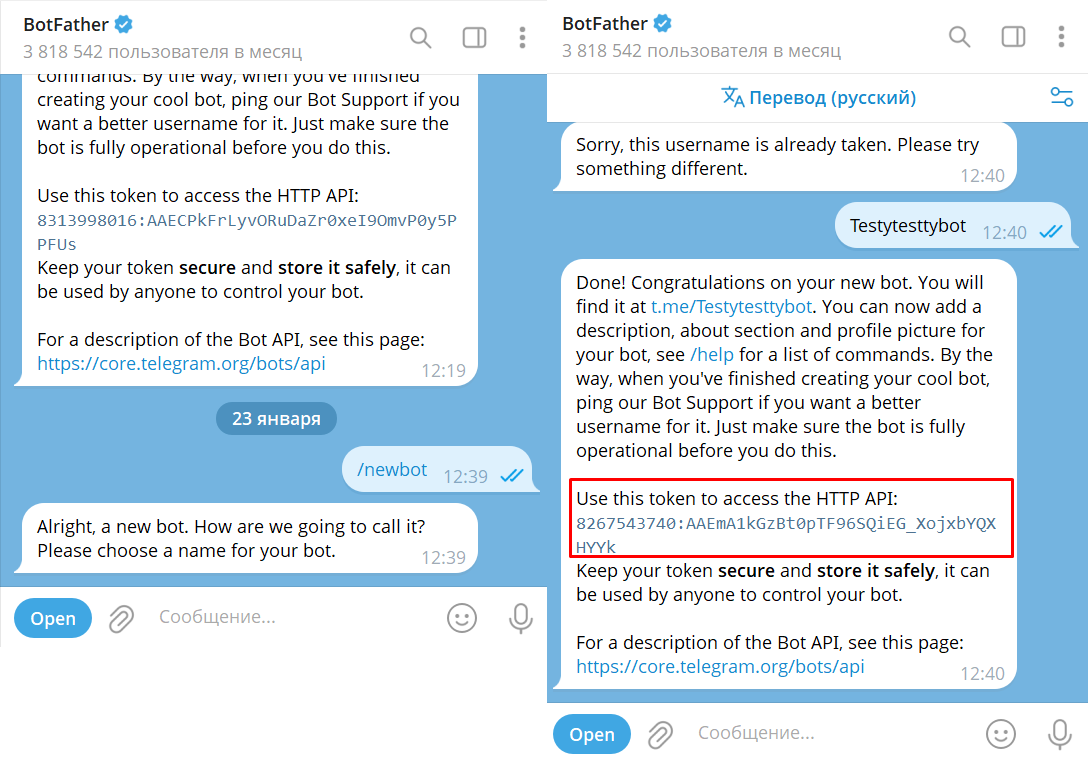The height and width of the screenshot is (762, 1088).
Task: Click the search icon in right chat header
Action: (960, 38)
